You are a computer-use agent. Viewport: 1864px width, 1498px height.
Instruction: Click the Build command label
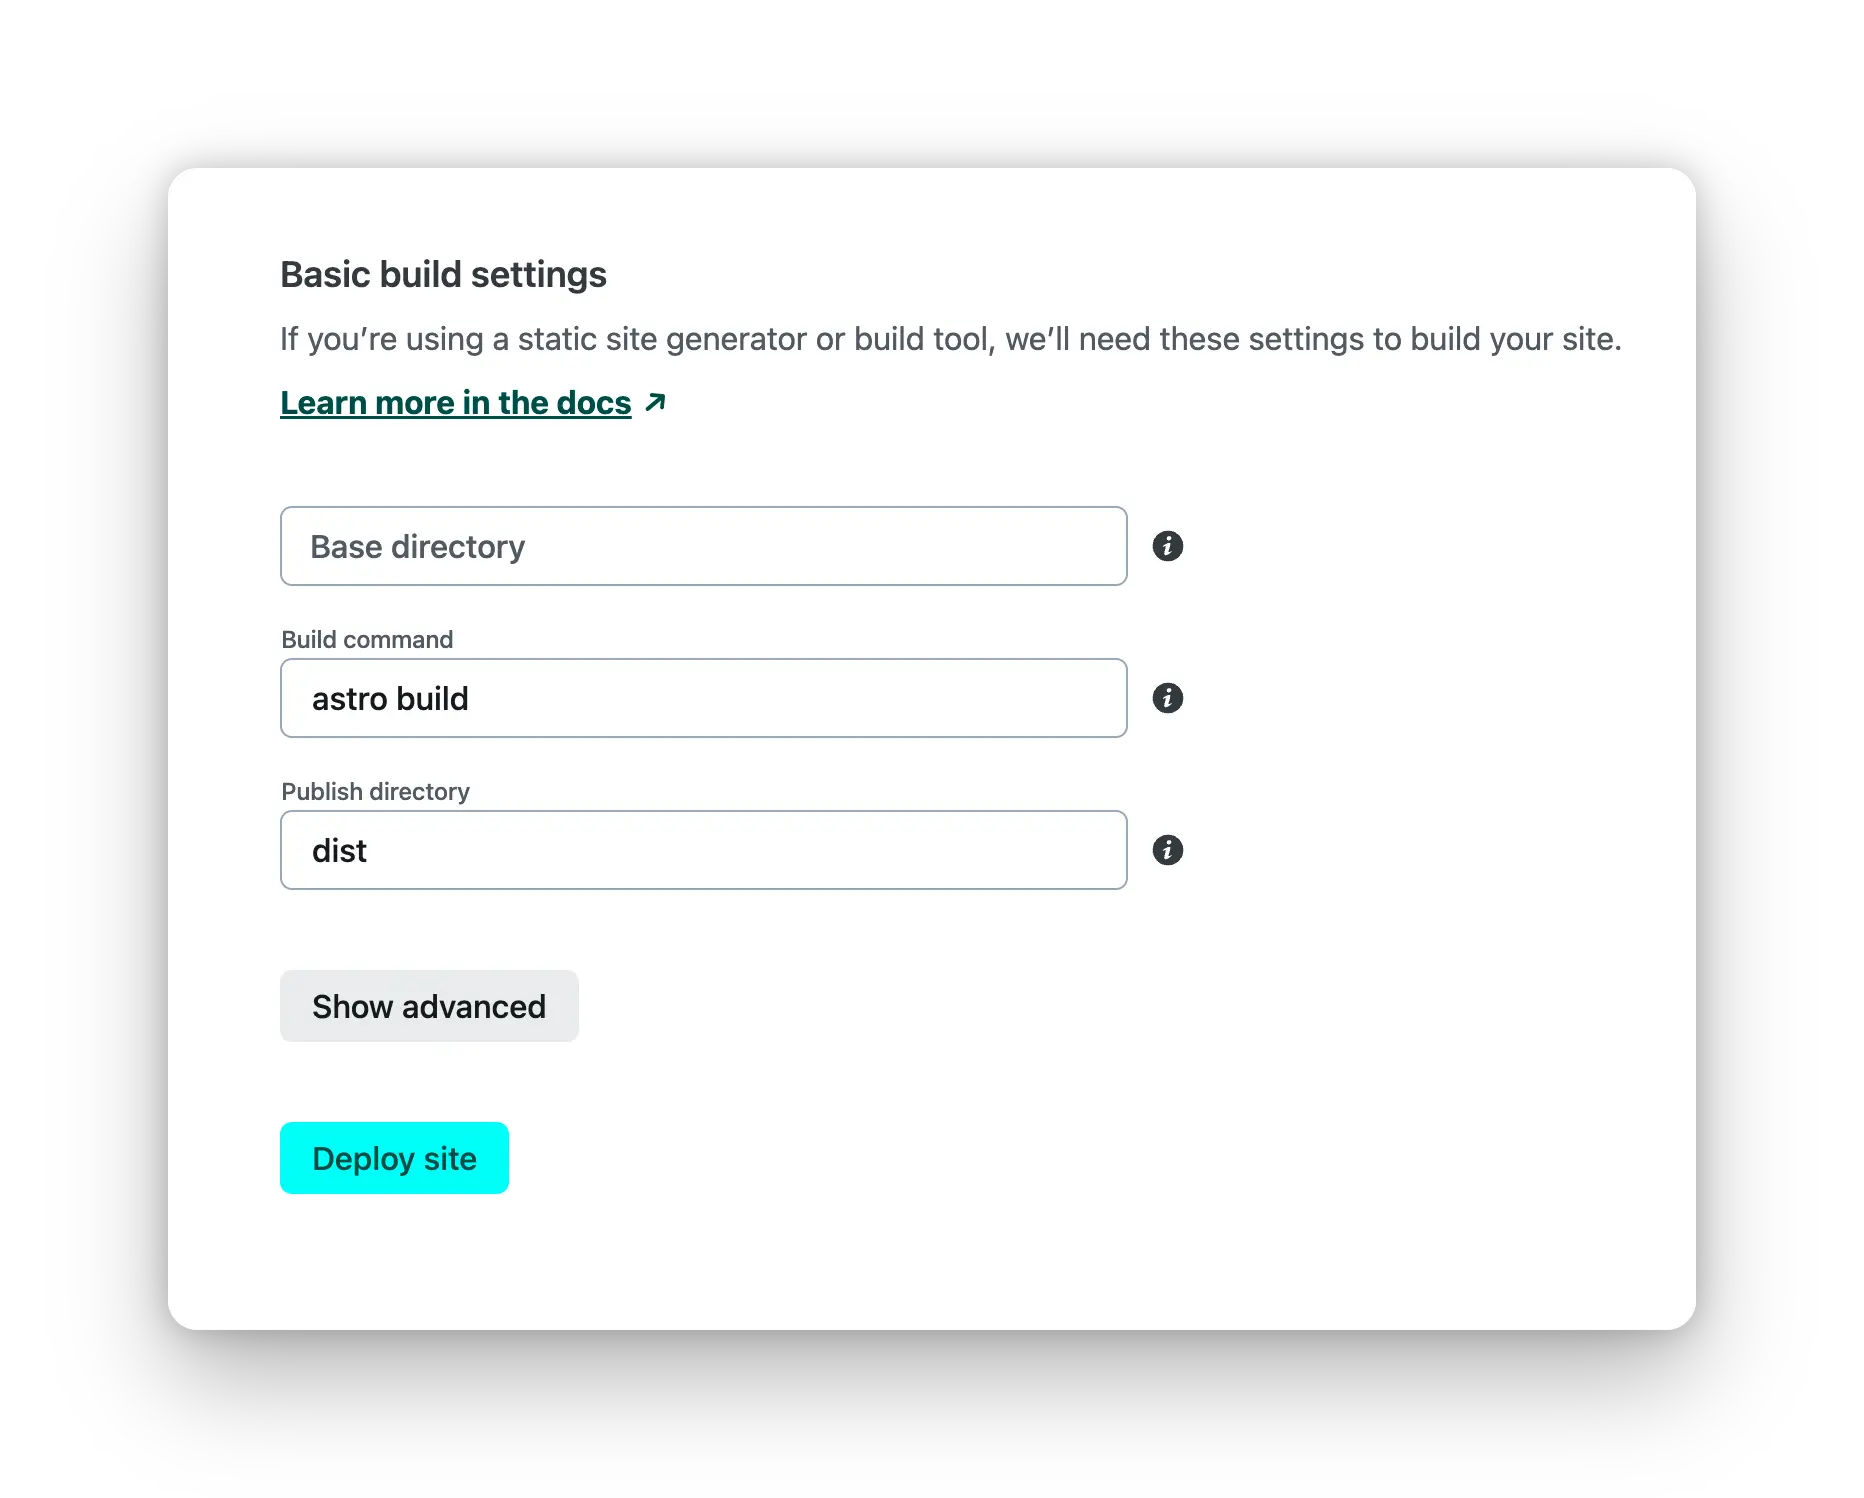(x=367, y=640)
